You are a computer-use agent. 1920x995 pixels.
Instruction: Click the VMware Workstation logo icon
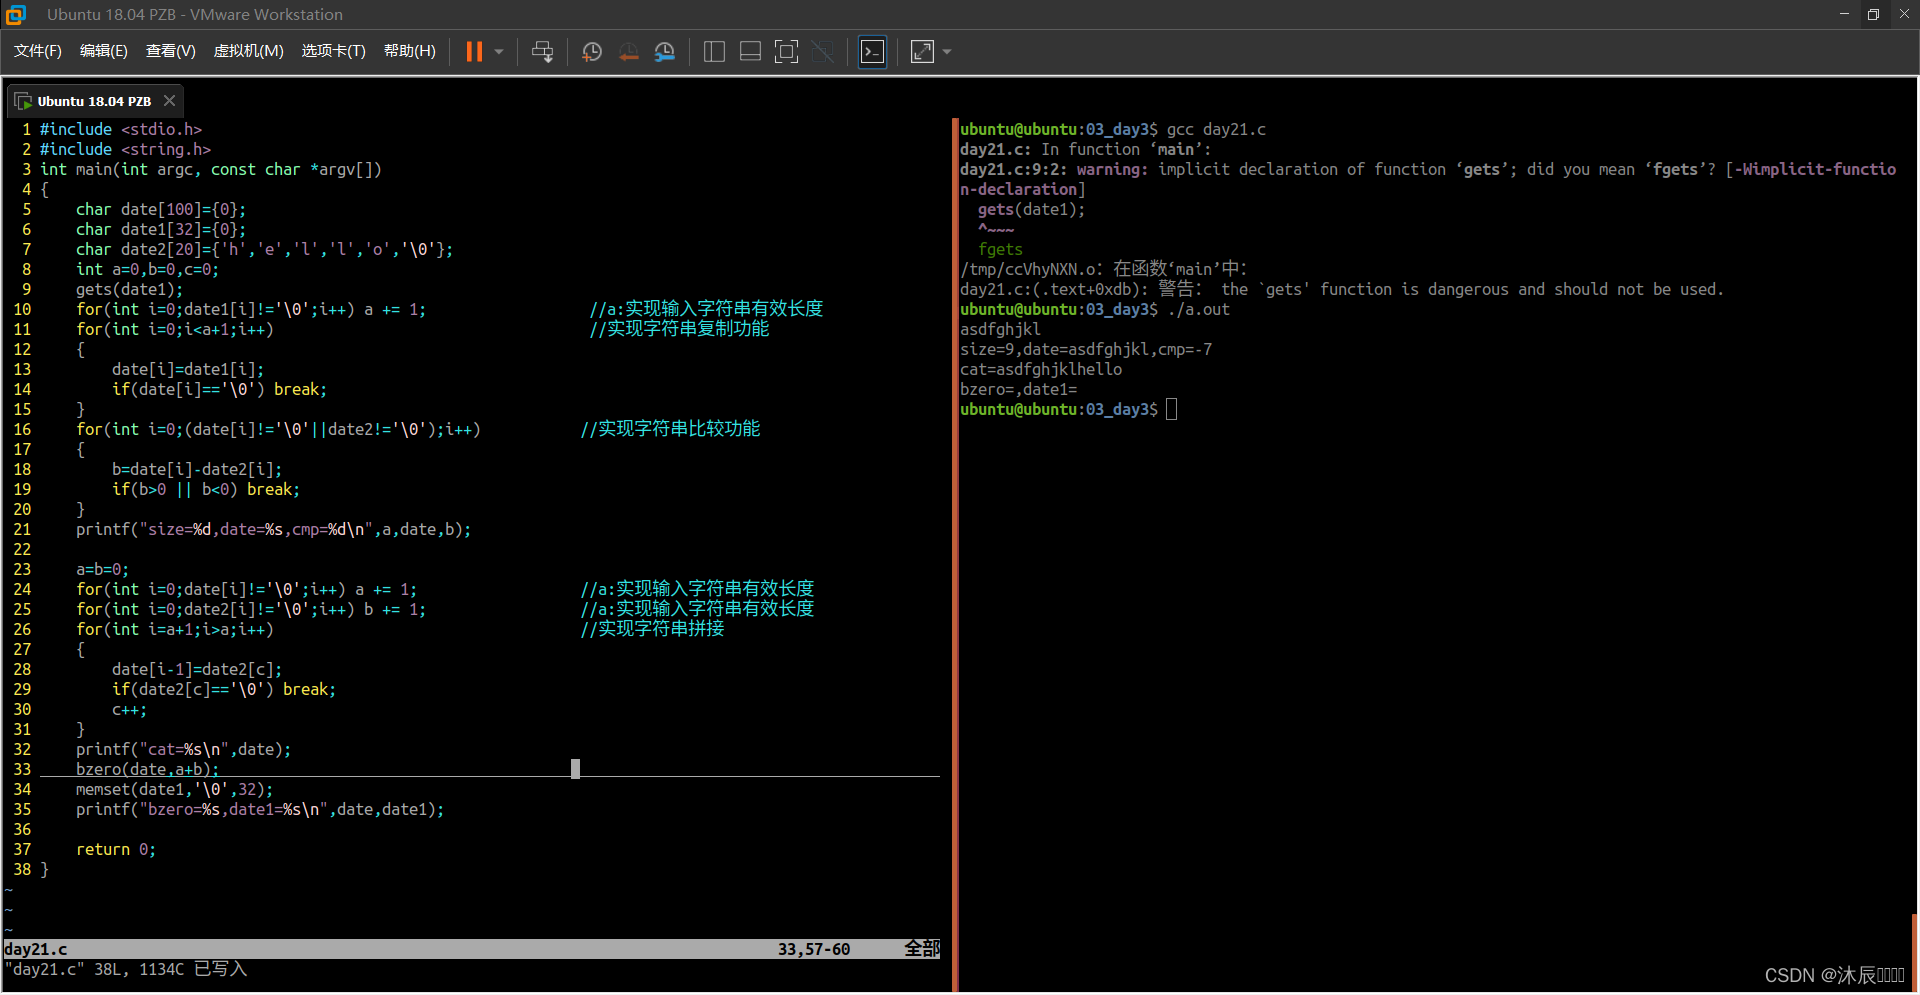(16, 14)
